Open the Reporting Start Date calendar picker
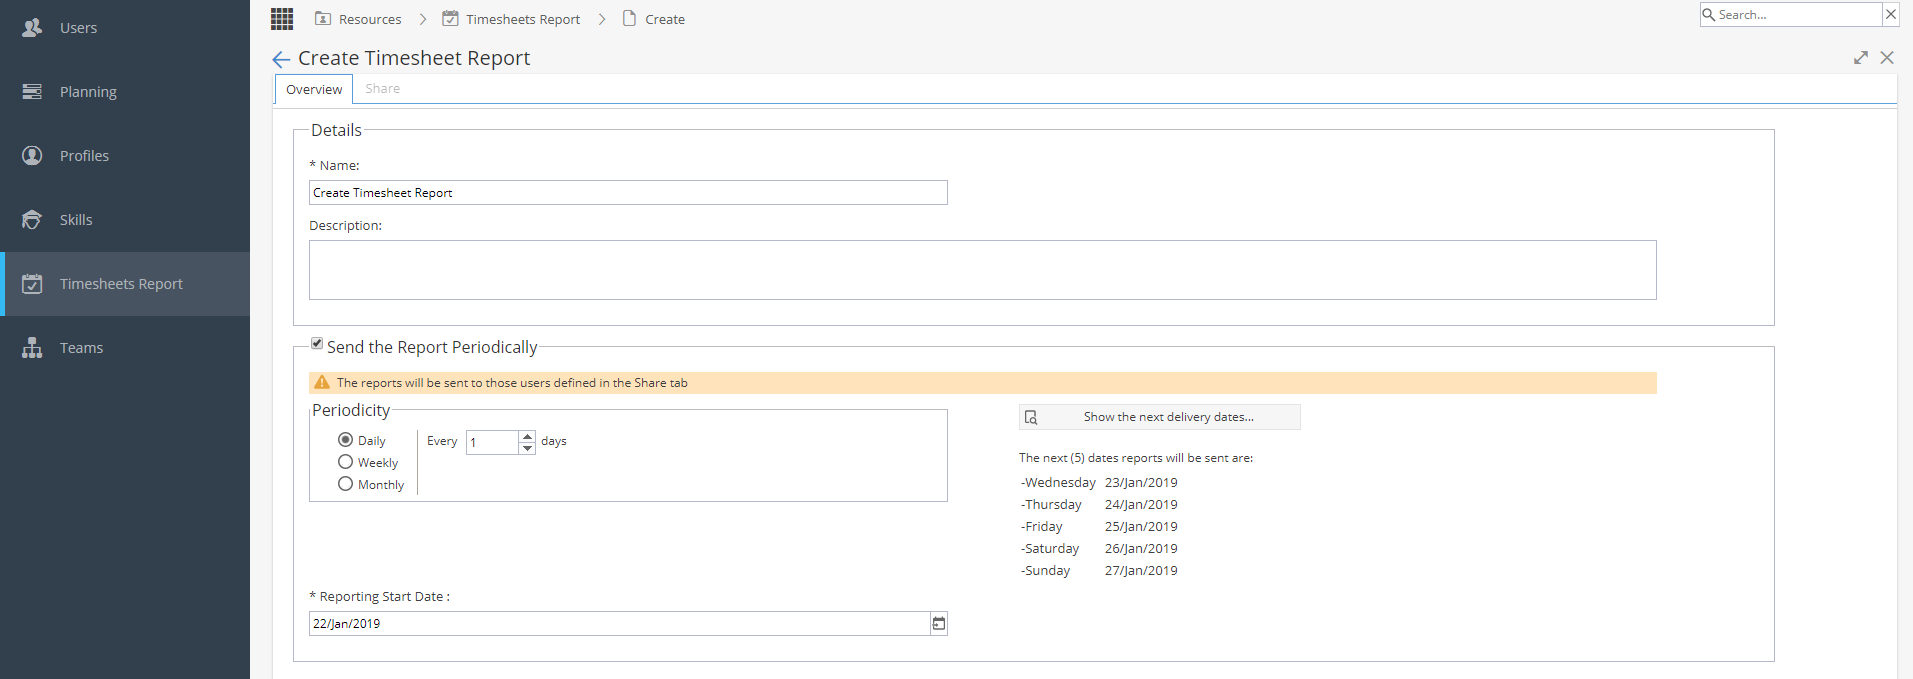 [939, 624]
